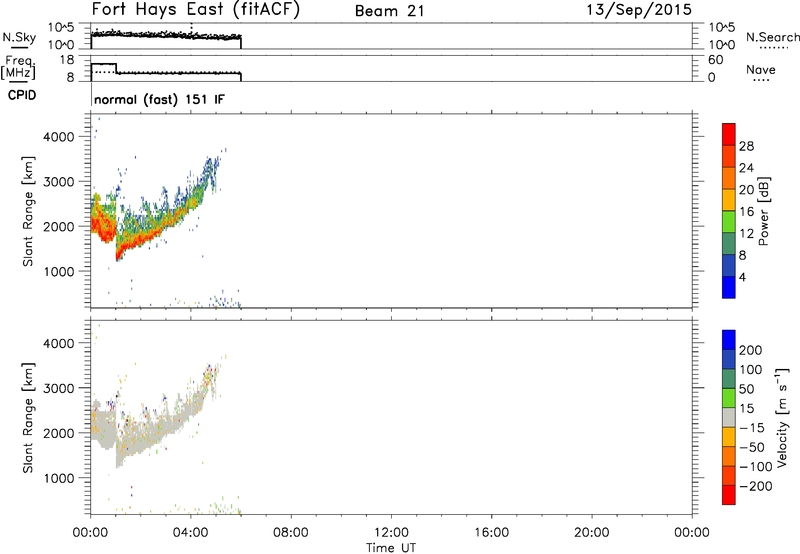Click the '08:00' time tick label
The width and height of the screenshot is (800, 554).
point(291,533)
